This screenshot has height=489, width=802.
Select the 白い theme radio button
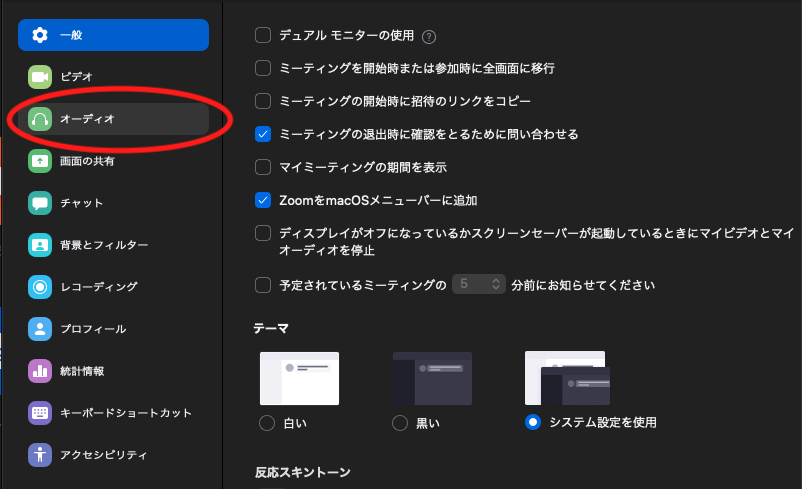coord(267,423)
